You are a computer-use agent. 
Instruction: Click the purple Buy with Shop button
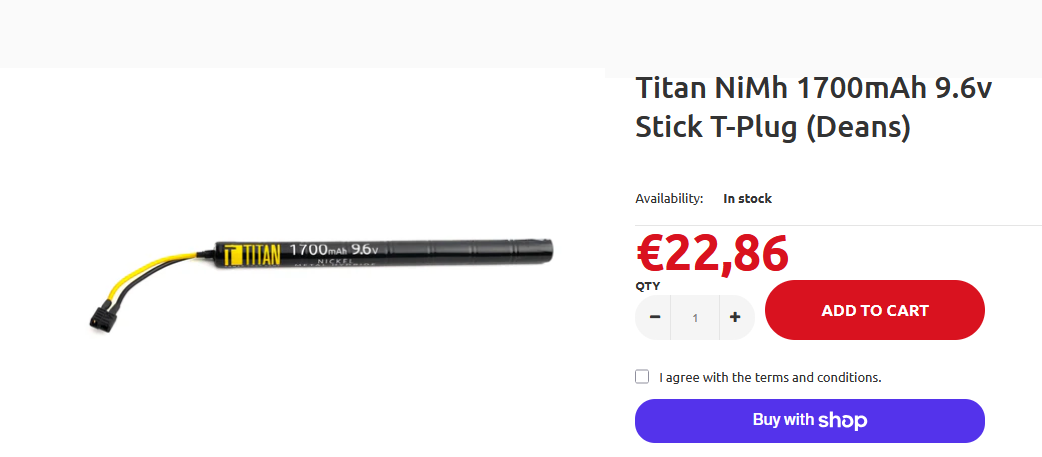(x=809, y=421)
